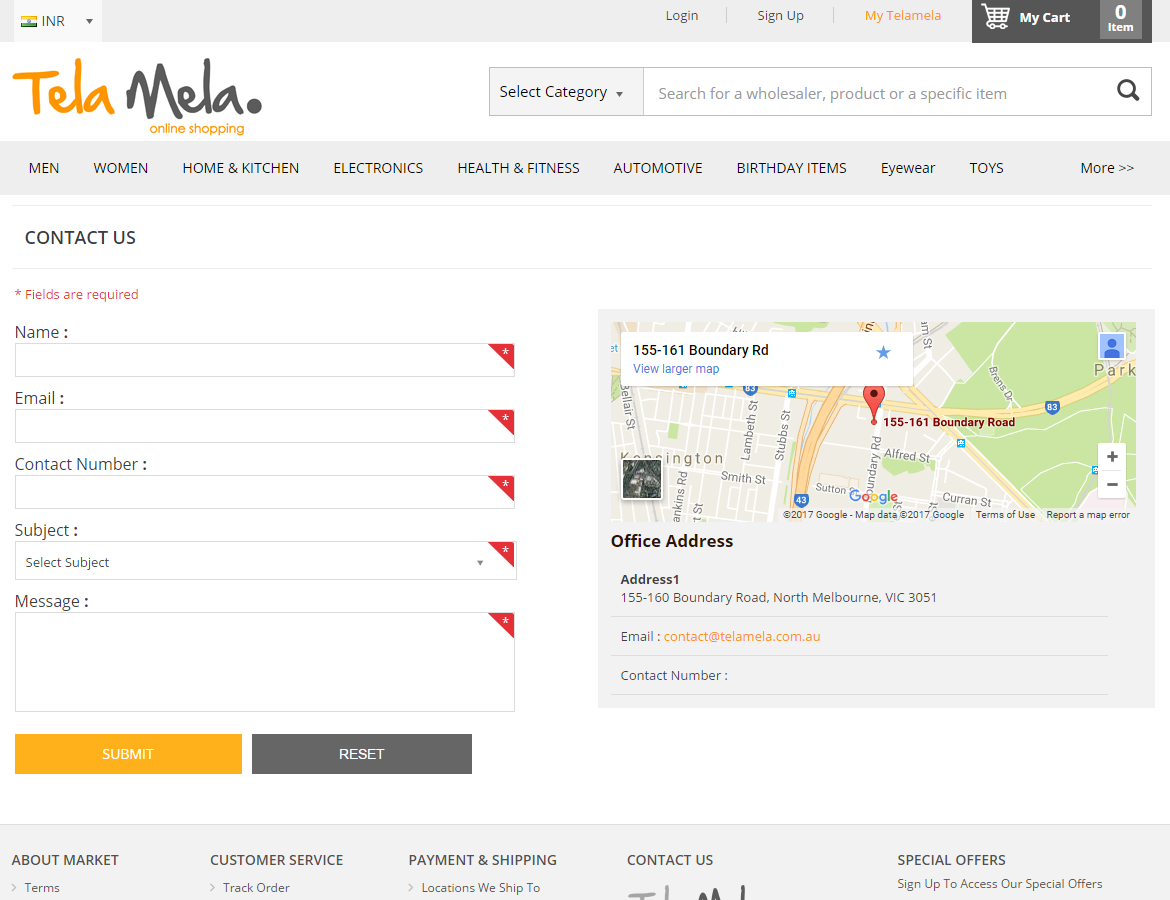Click the Google logo on map
Screen dimensions: 1170x900
coord(874,496)
